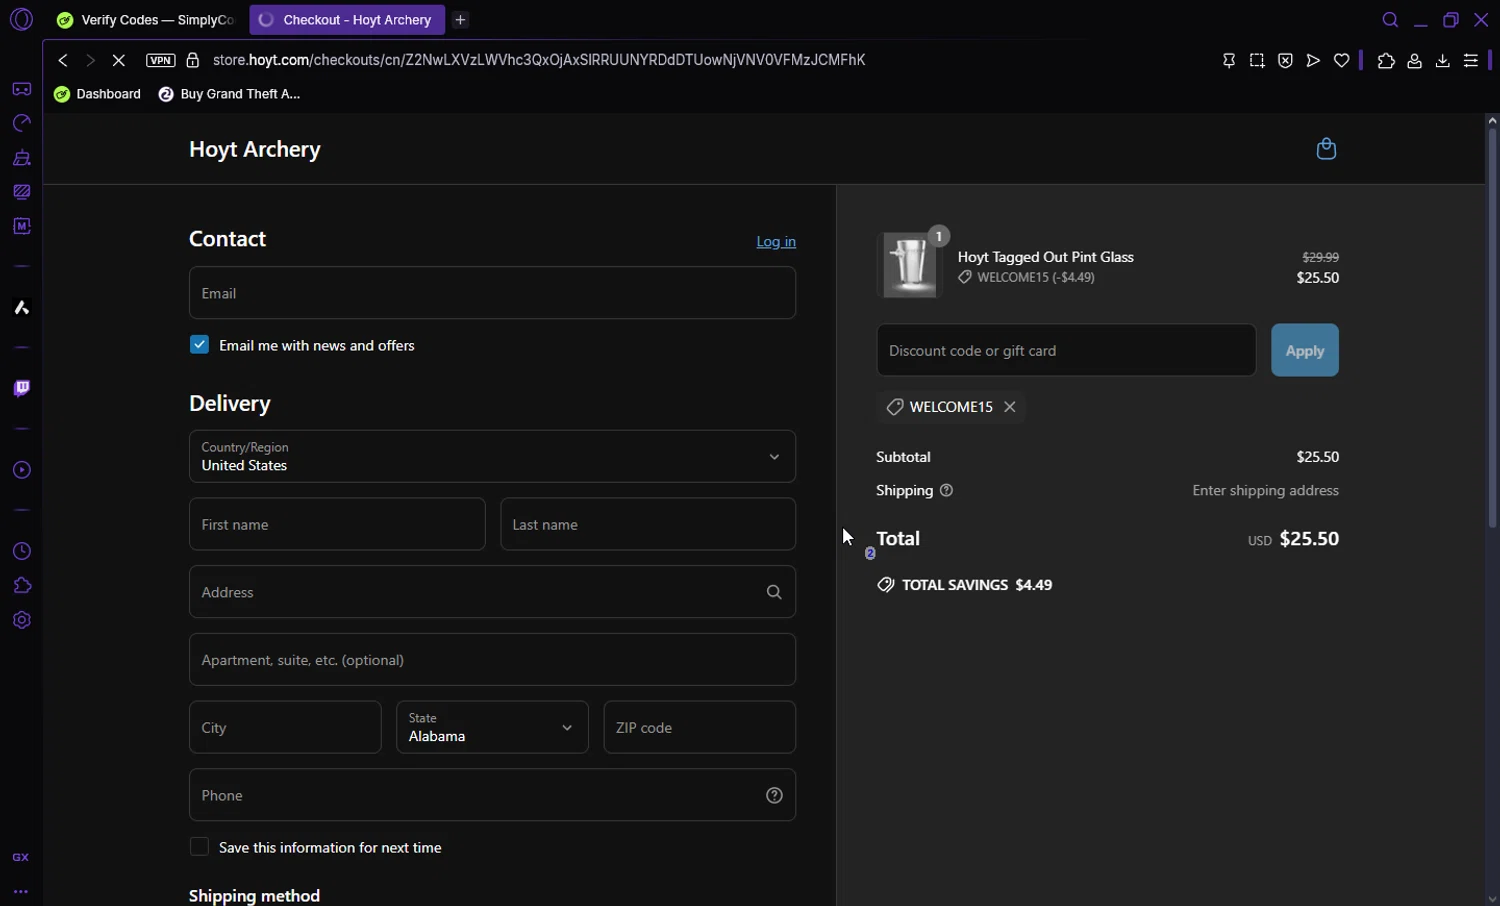This screenshot has height=906, width=1500.
Task: Open Settings gear icon in sidebar
Action: 21,620
